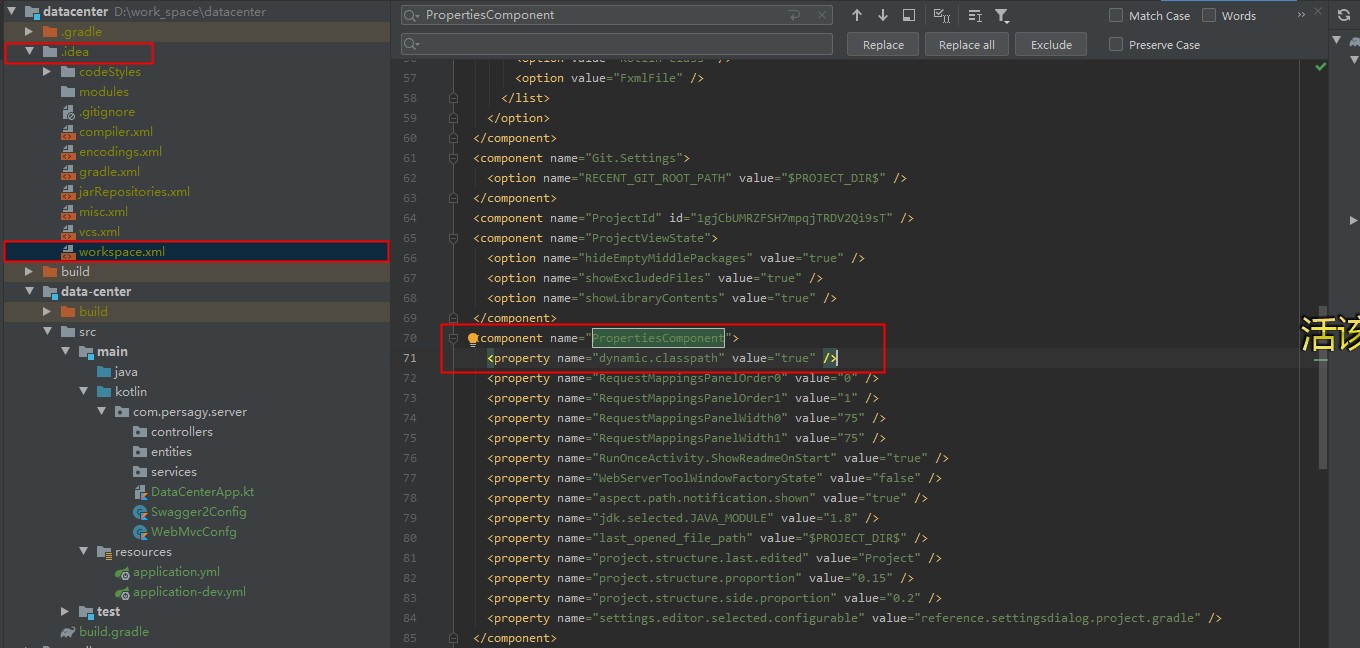
Task: Expand the test folder arrow
Action: point(65,612)
